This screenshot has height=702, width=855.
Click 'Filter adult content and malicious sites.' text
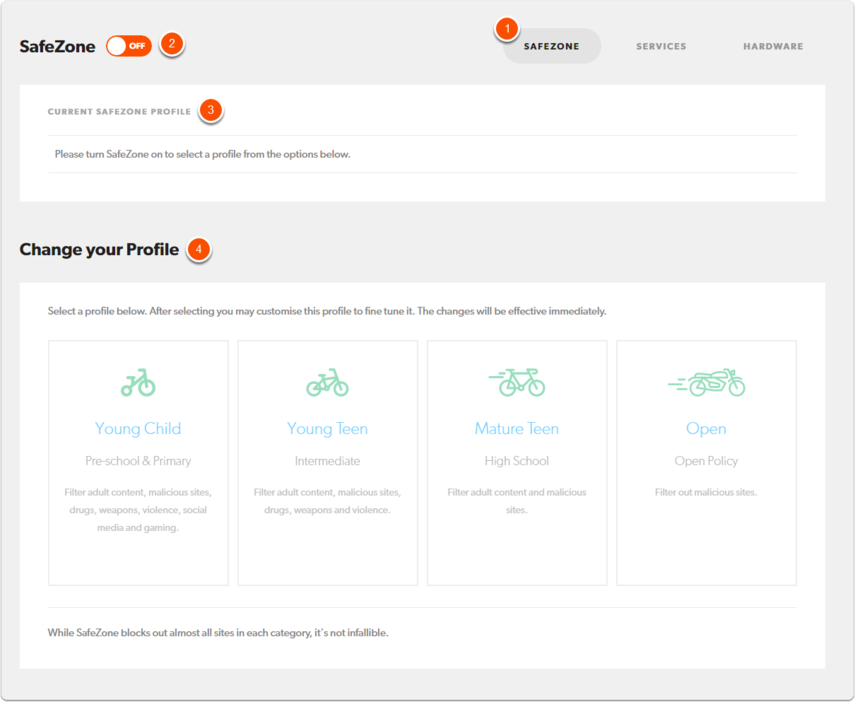516,501
